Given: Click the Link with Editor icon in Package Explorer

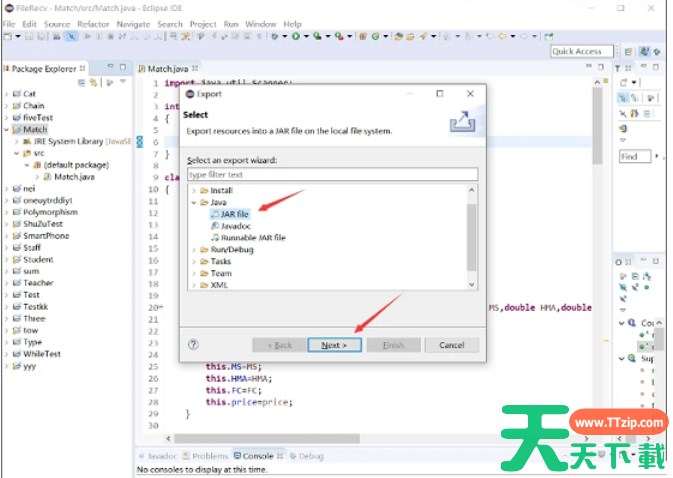Looking at the screenshot, I should tap(94, 82).
